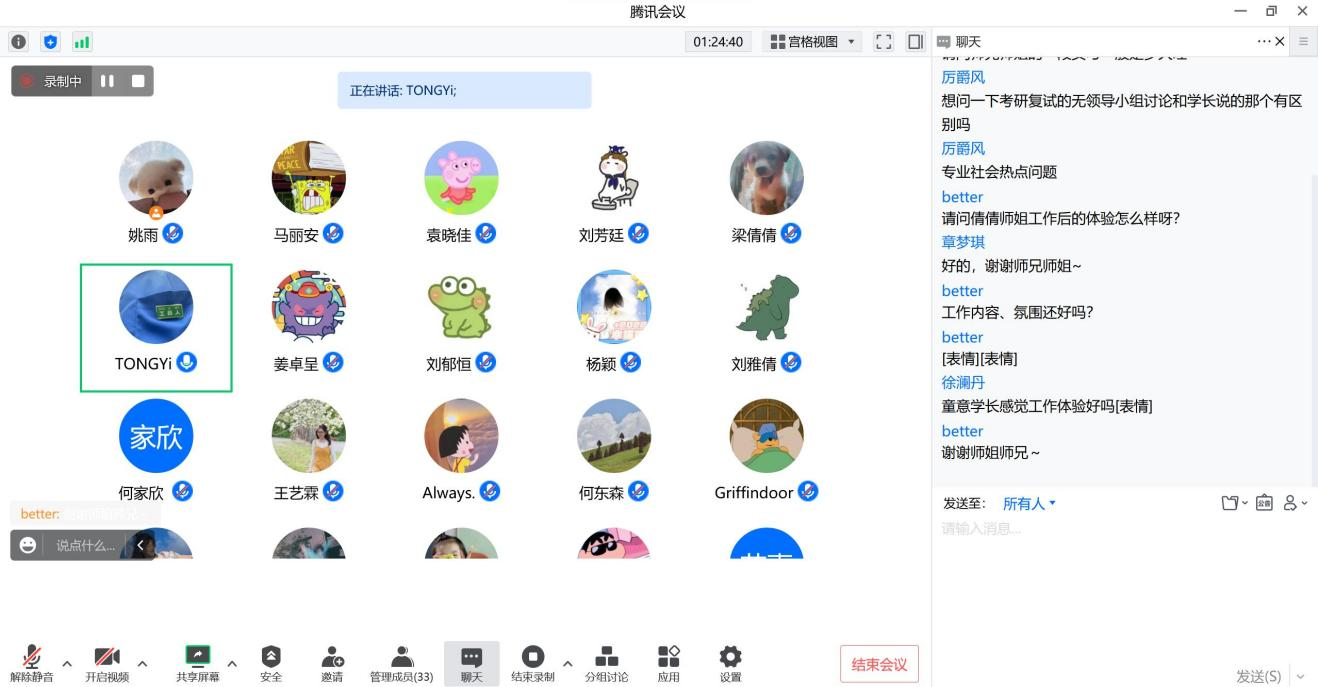
Task: Open Settings (设置) gear icon
Action: pos(731,662)
